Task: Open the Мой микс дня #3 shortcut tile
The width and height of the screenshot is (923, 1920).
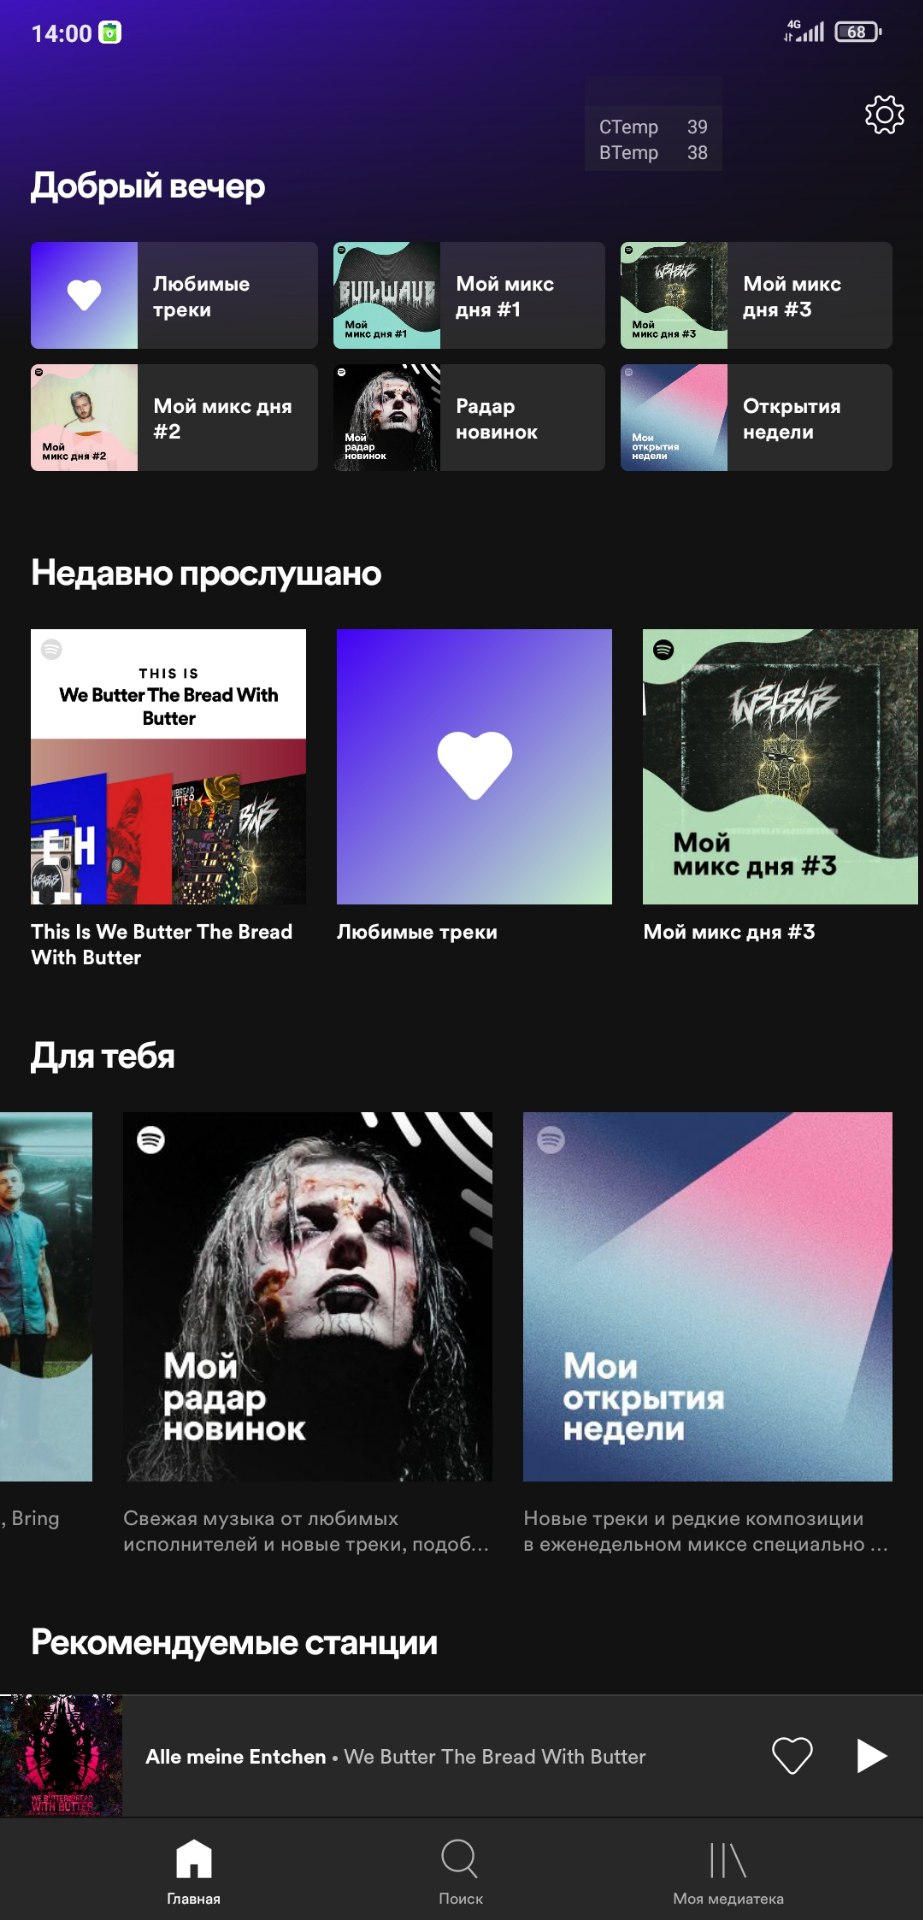Action: 756,295
